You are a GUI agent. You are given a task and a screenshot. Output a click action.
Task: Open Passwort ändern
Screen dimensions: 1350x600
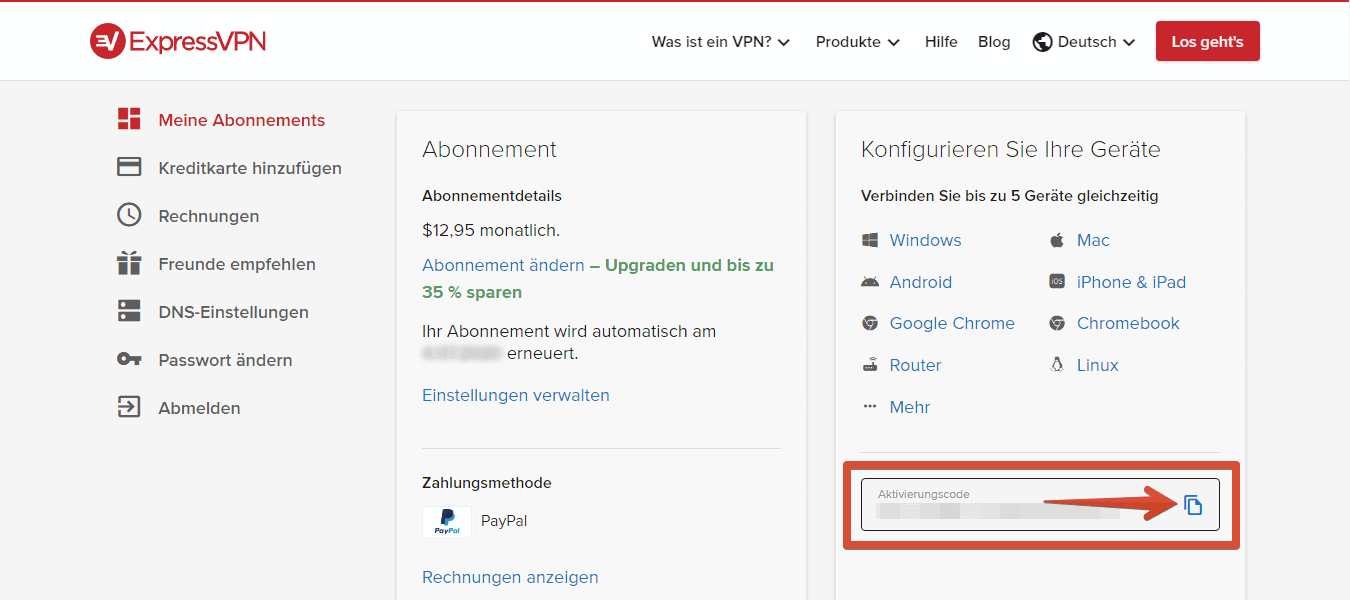[x=226, y=360]
